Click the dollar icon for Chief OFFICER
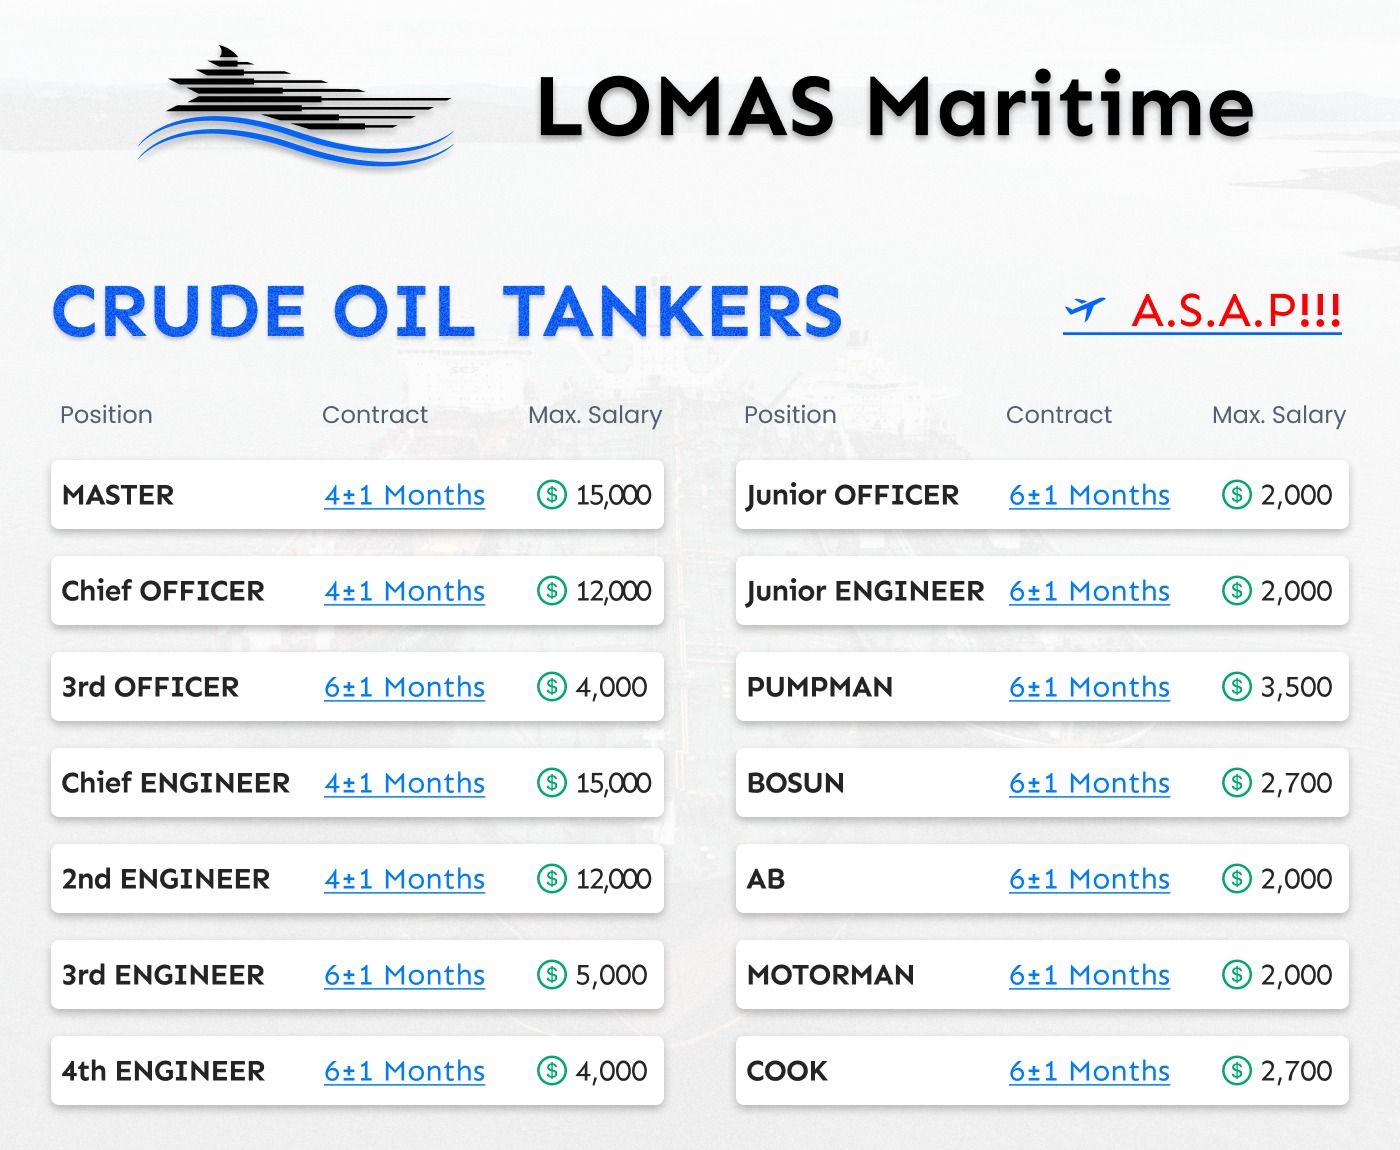This screenshot has height=1150, width=1400. pyautogui.click(x=552, y=590)
